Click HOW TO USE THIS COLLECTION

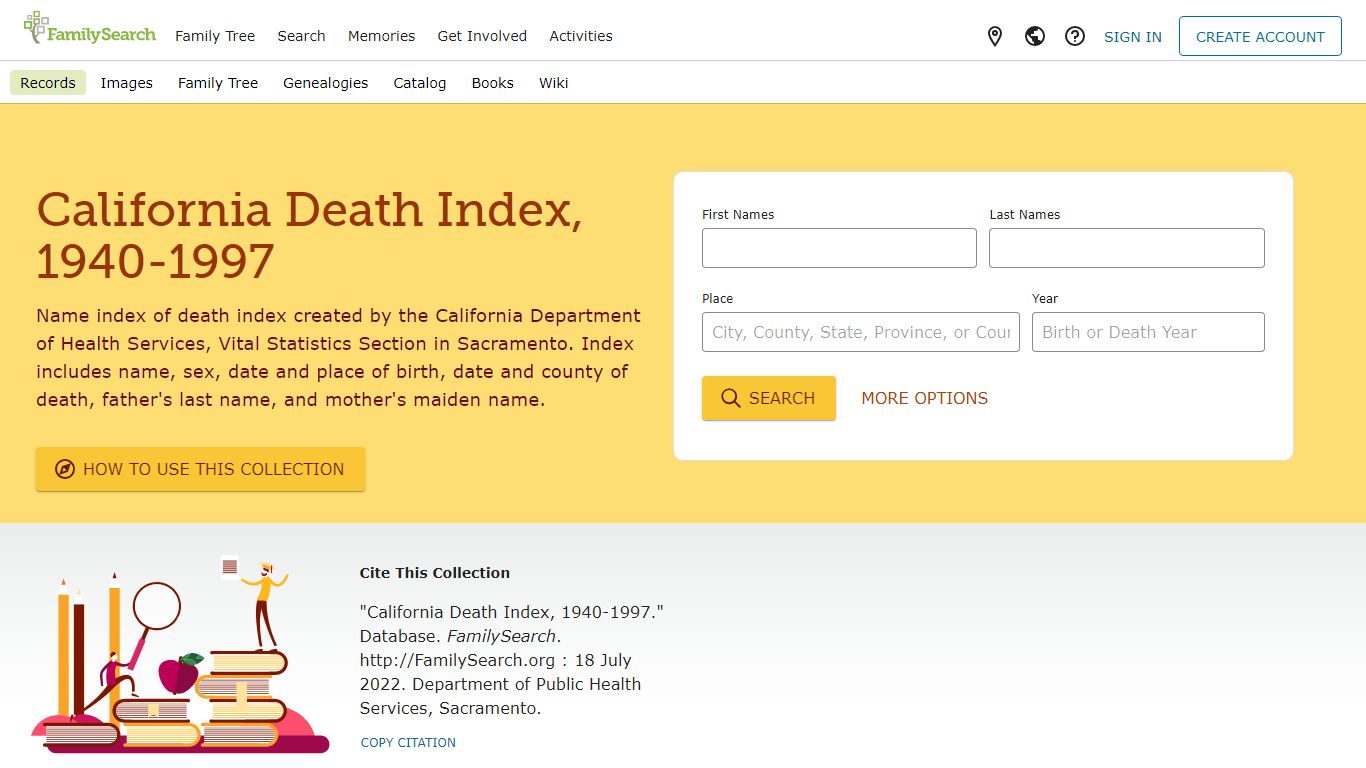(201, 469)
